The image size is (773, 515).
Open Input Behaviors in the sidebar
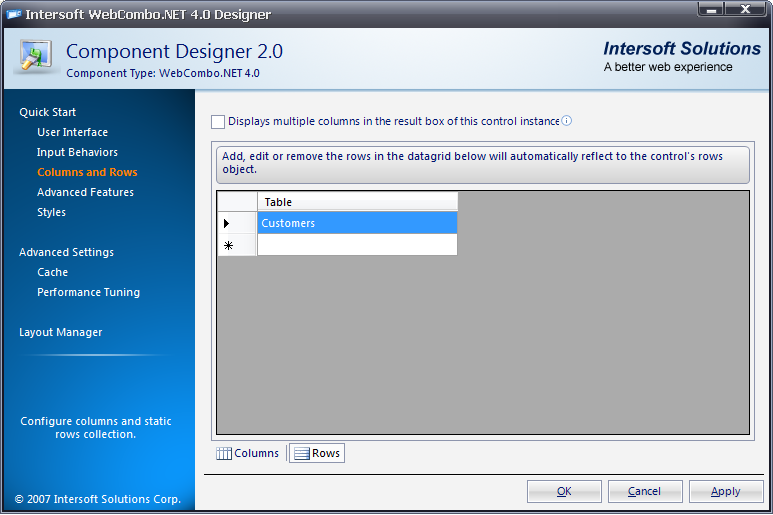77,152
